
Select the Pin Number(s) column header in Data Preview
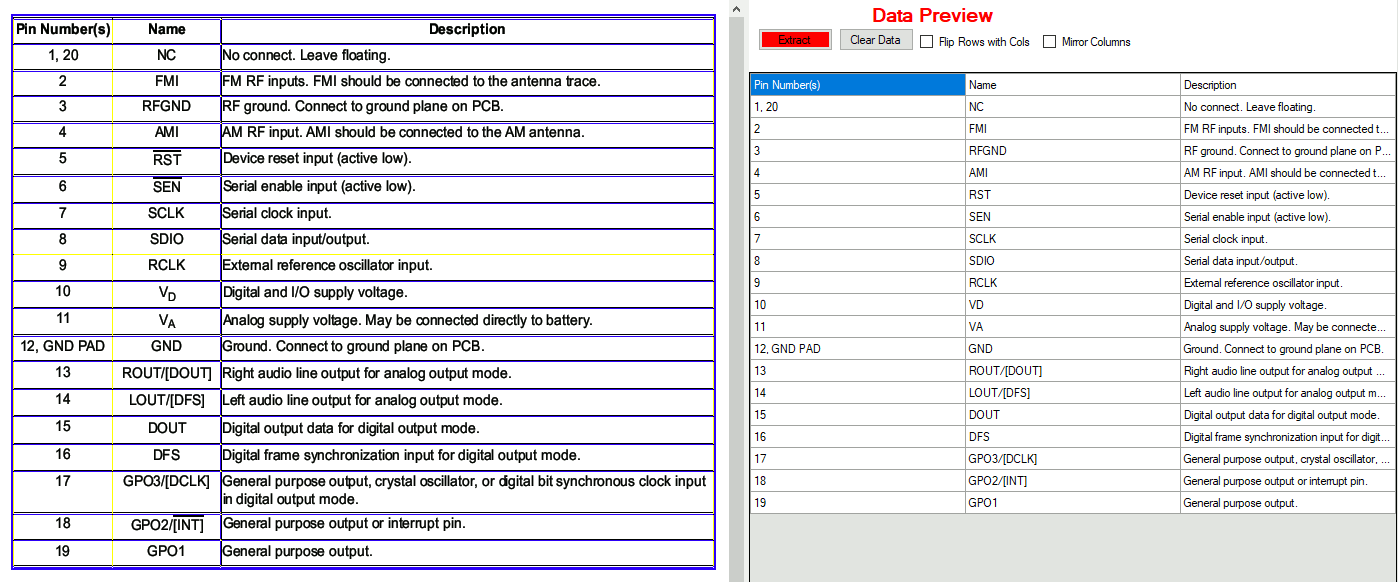pyautogui.click(x=858, y=85)
